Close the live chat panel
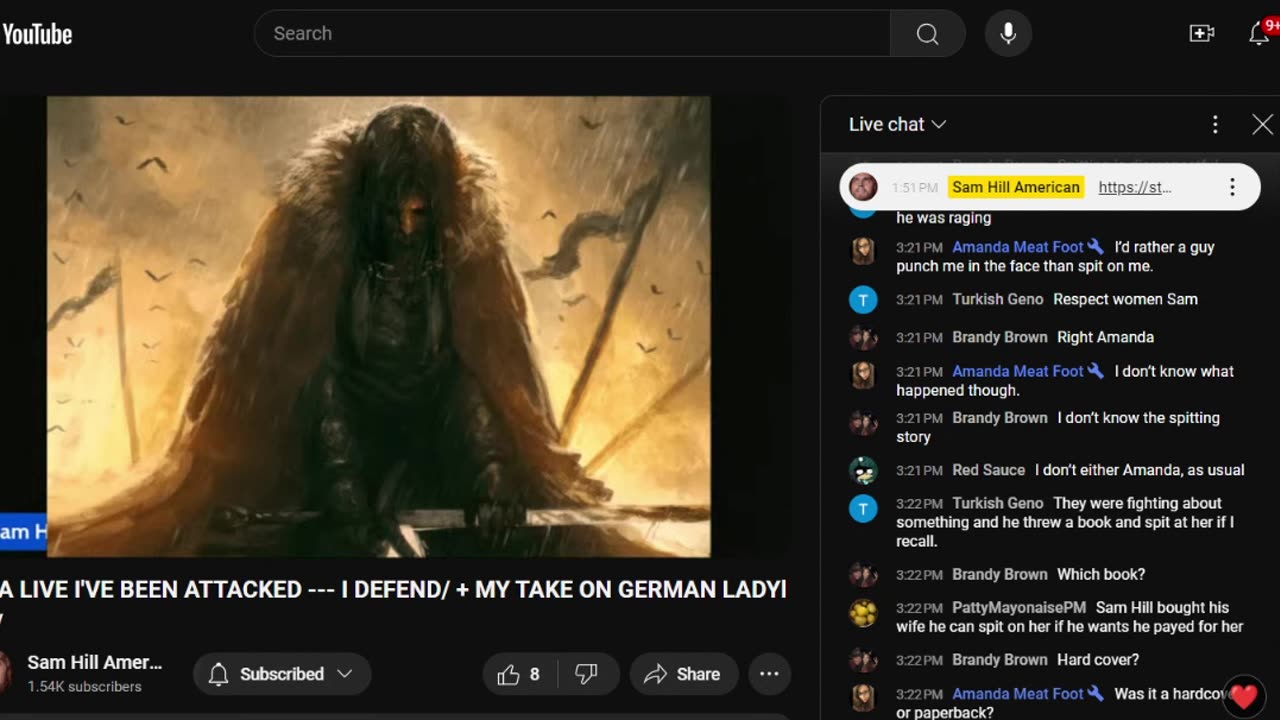 [1262, 124]
